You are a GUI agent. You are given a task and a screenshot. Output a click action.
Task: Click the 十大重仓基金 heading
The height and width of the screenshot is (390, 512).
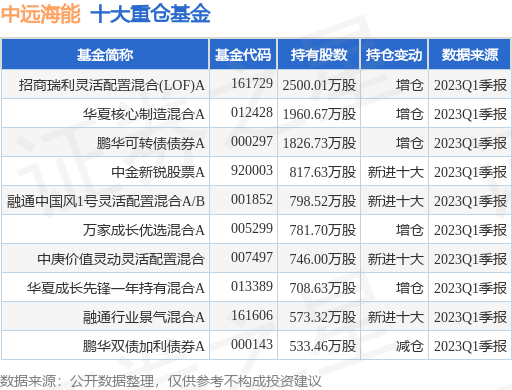pos(150,14)
